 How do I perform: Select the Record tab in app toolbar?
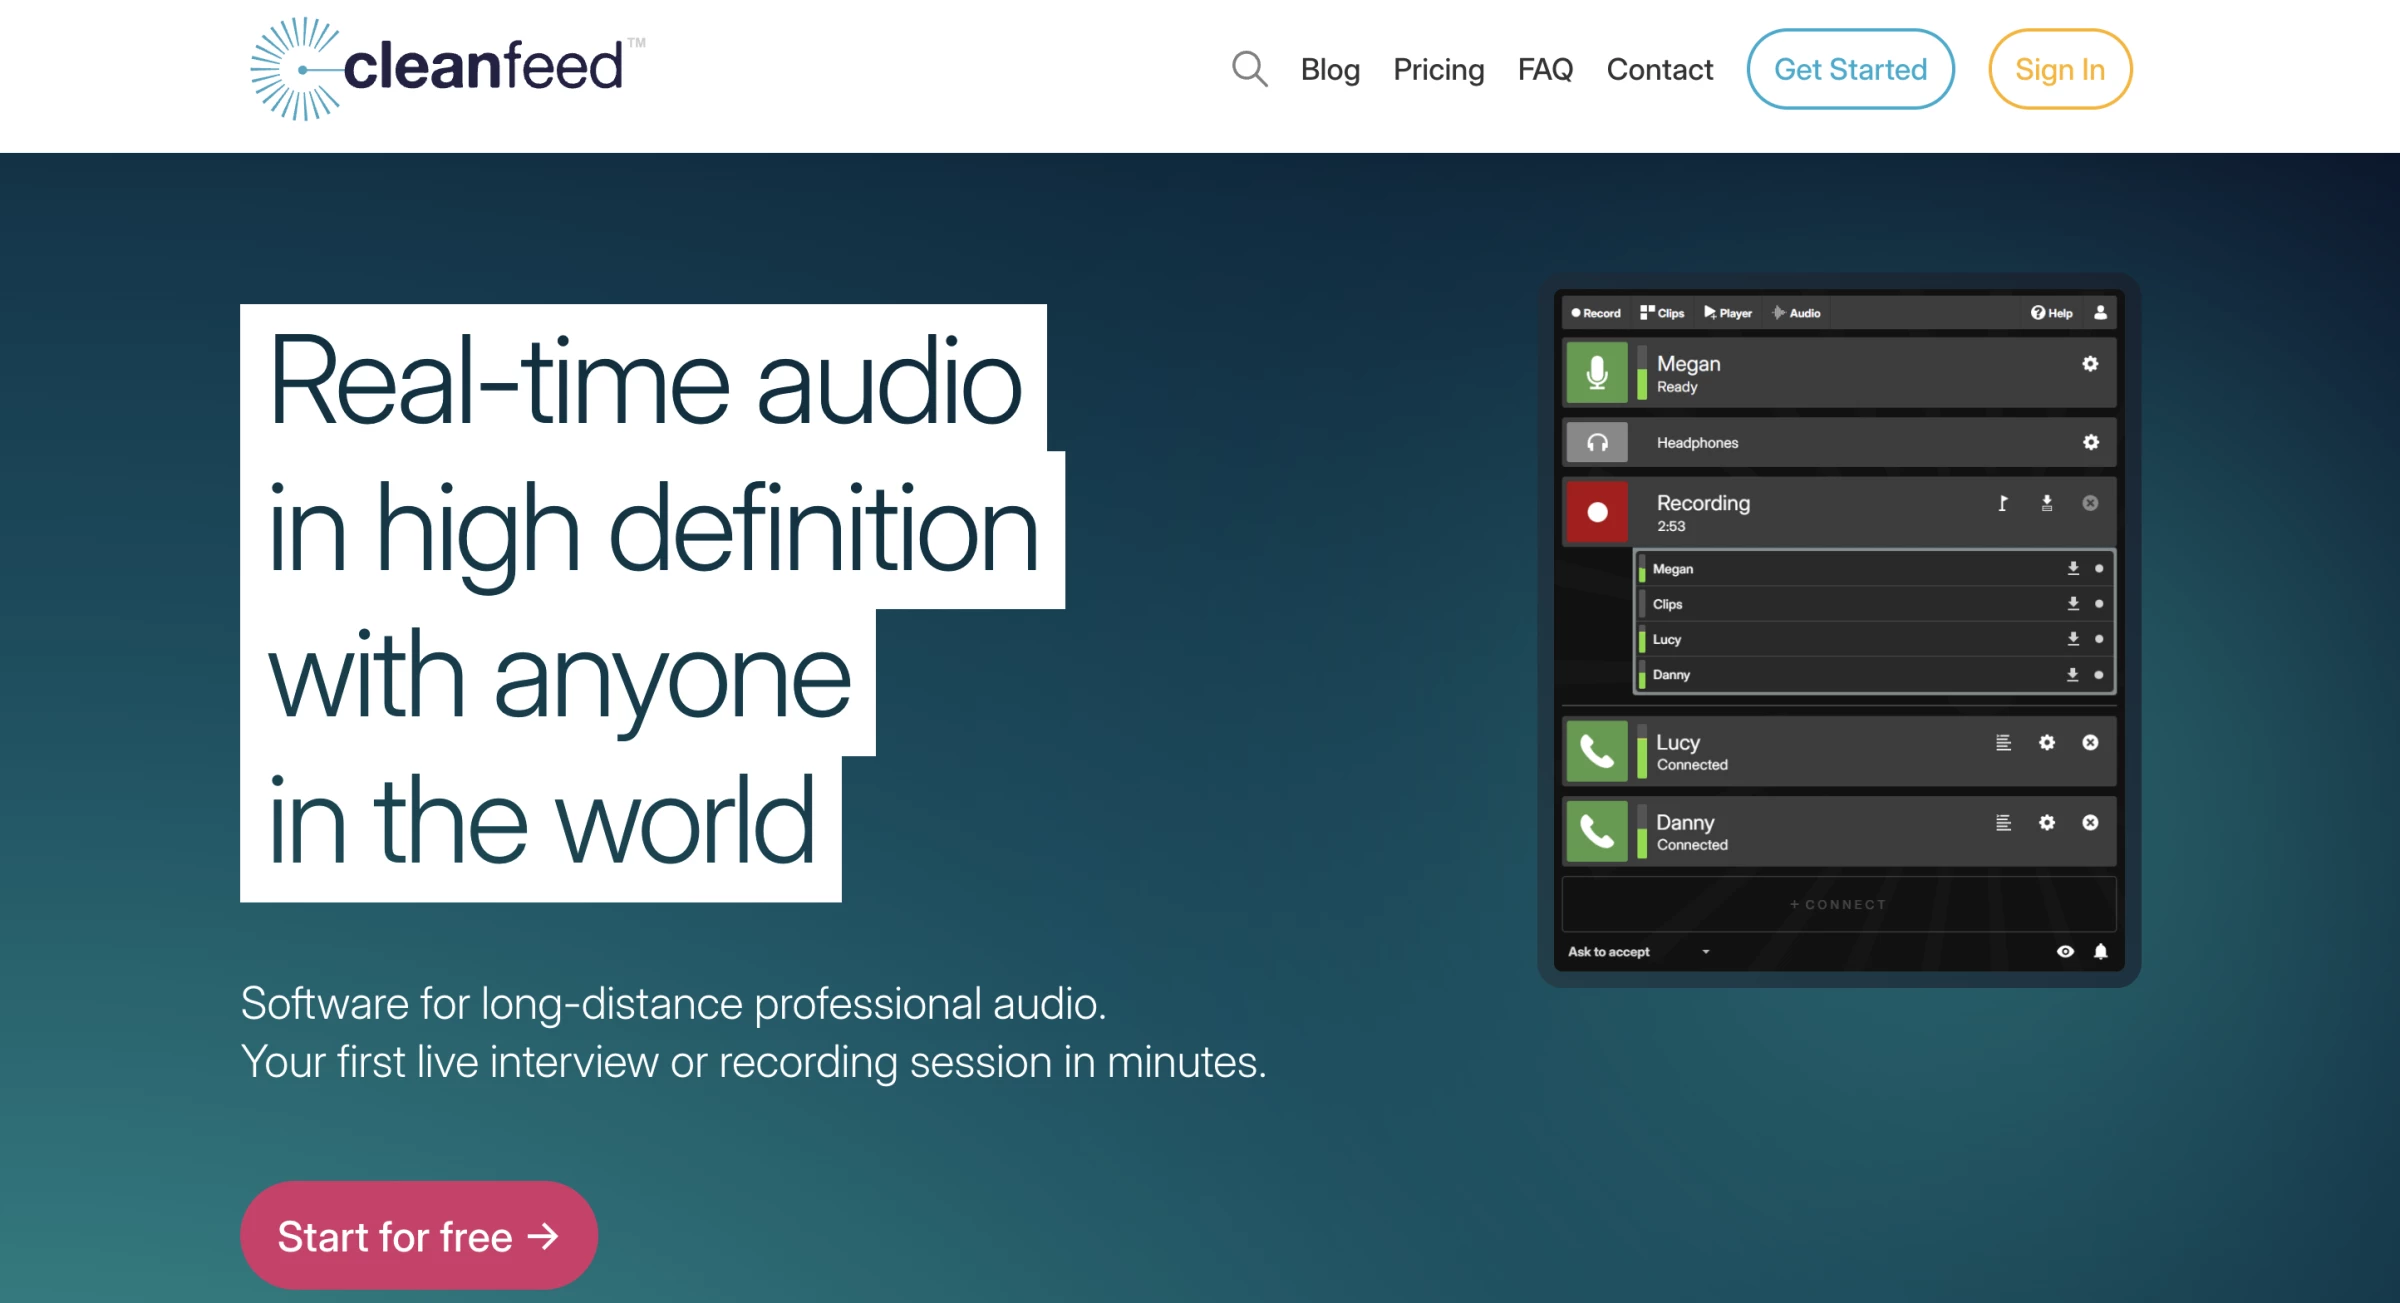(x=1596, y=313)
